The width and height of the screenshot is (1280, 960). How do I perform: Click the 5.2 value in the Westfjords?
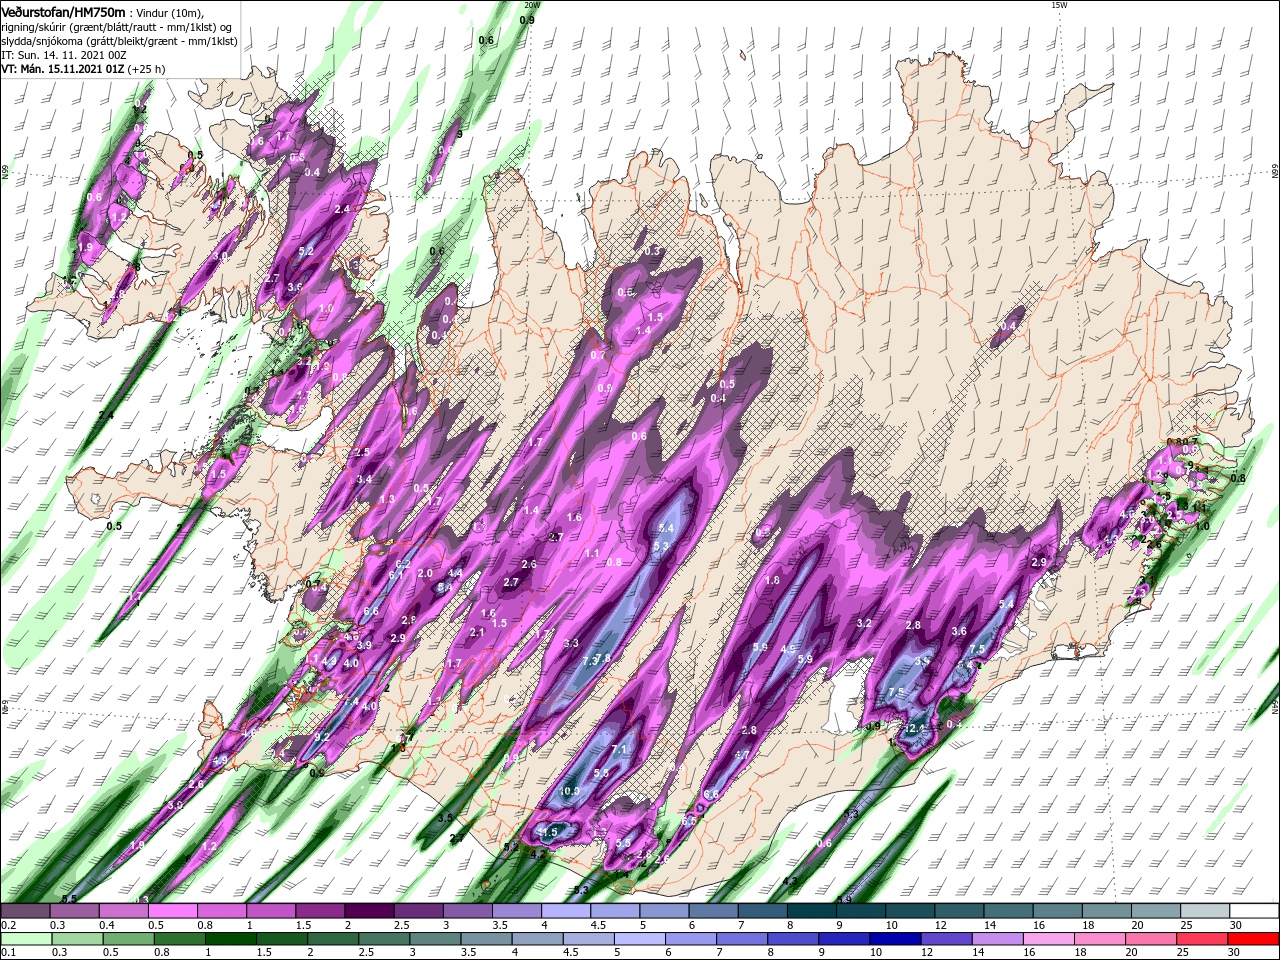(x=306, y=251)
